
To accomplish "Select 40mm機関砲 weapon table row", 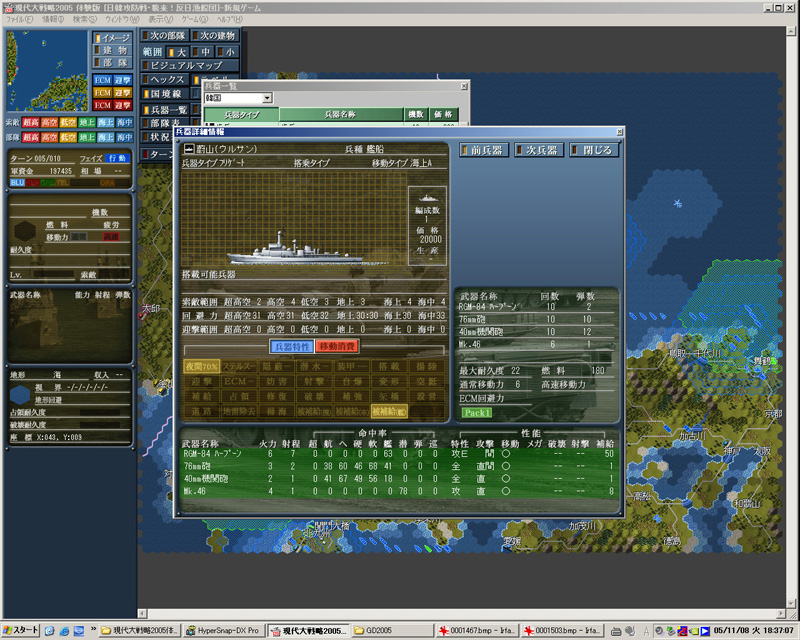I will 398,479.
